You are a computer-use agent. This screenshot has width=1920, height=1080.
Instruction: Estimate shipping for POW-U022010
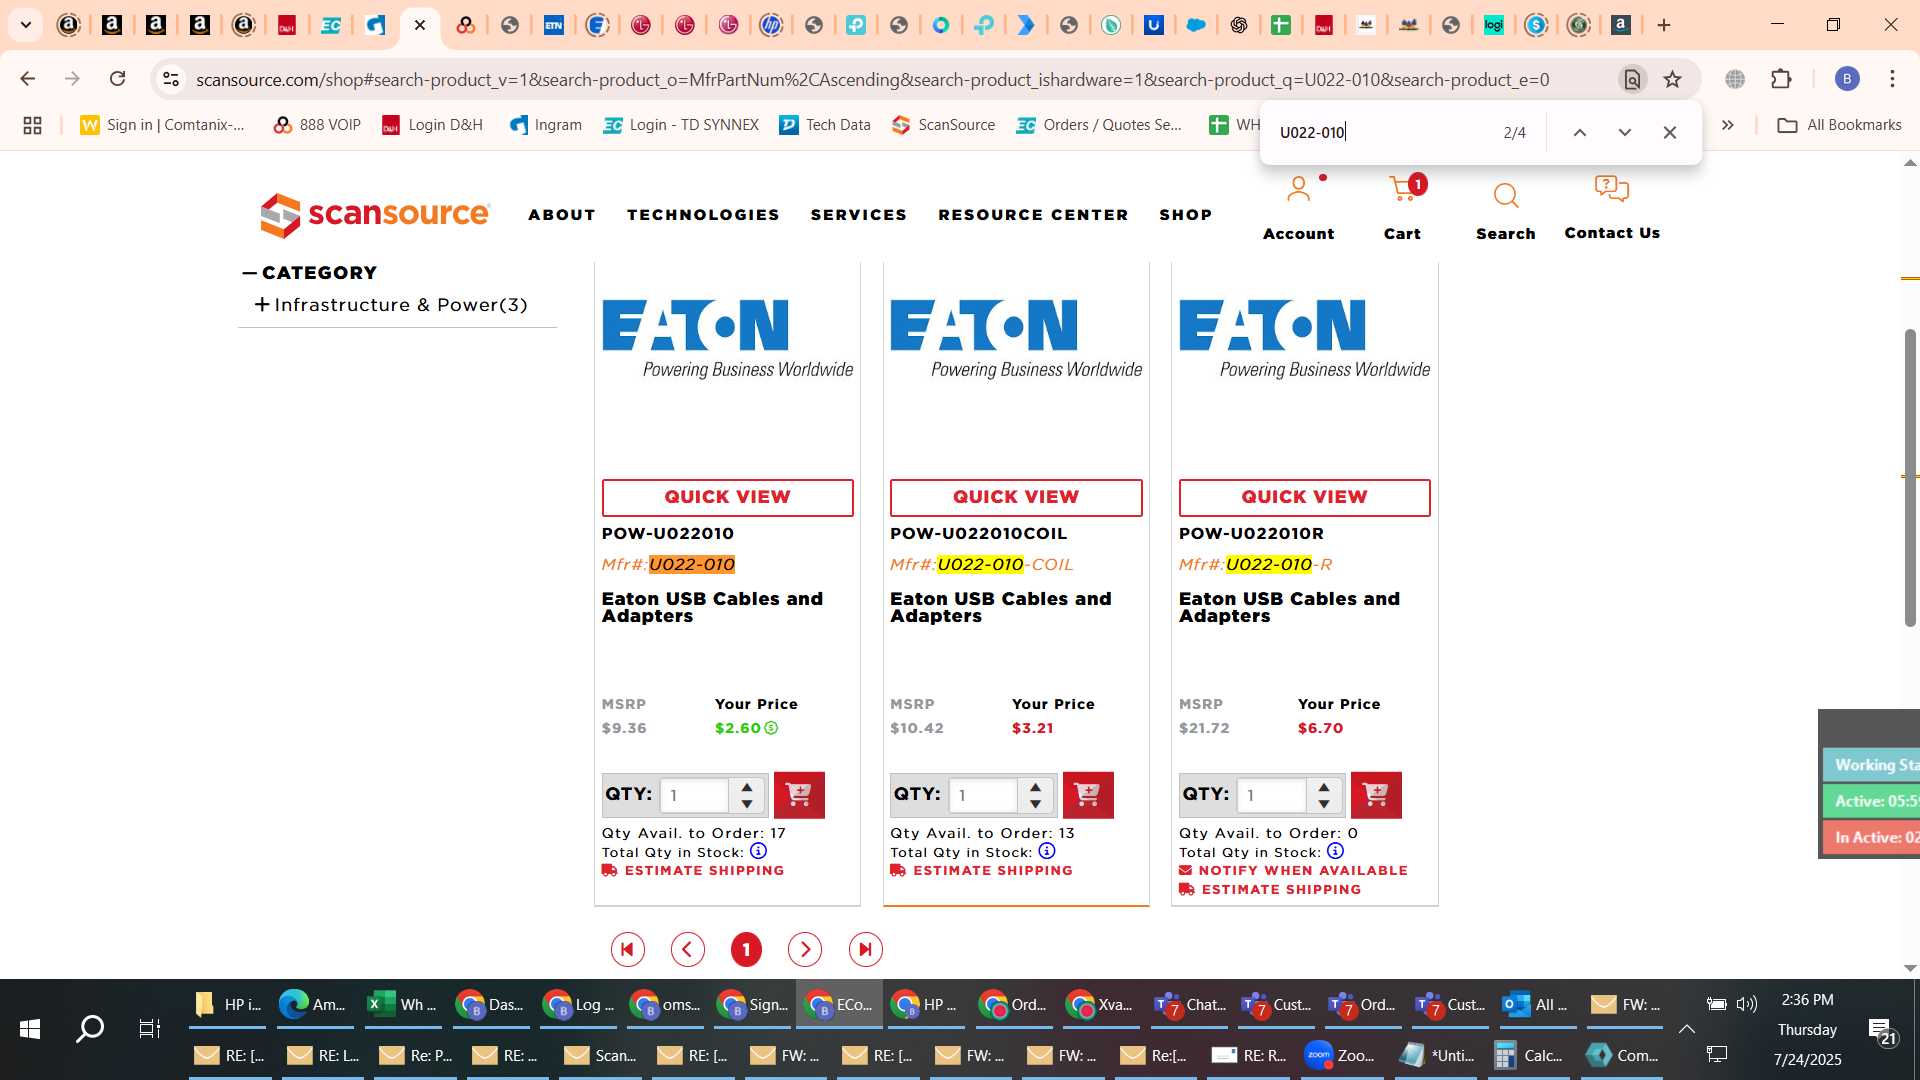point(693,871)
